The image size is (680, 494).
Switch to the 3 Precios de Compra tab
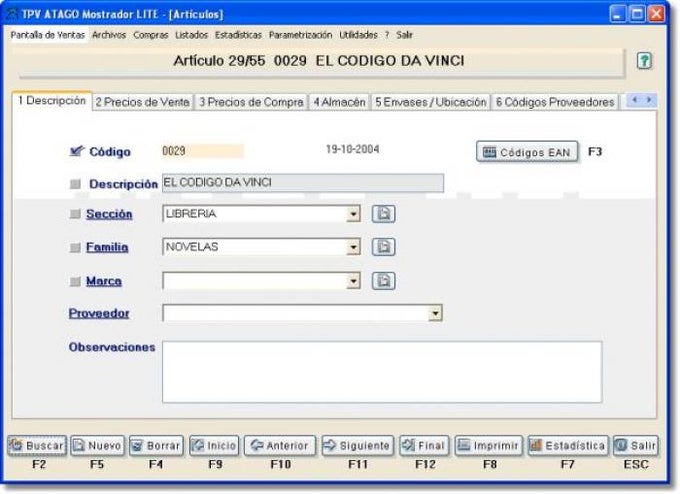pos(251,102)
